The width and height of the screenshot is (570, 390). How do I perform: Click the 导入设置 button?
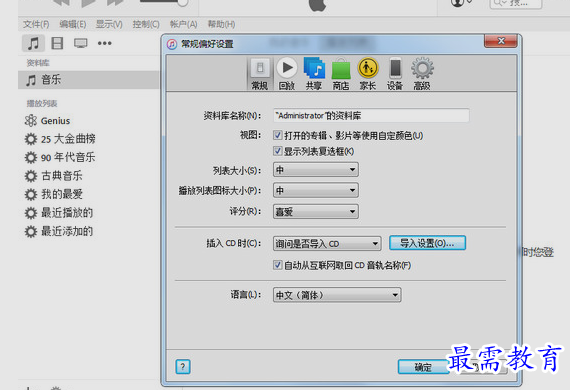pos(427,243)
